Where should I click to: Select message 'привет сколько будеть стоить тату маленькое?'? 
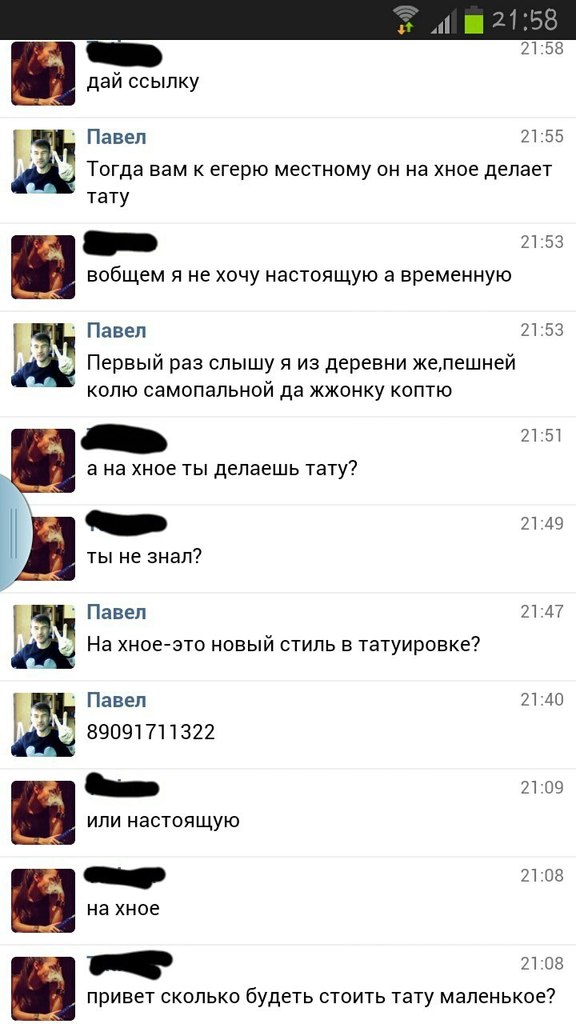(322, 997)
